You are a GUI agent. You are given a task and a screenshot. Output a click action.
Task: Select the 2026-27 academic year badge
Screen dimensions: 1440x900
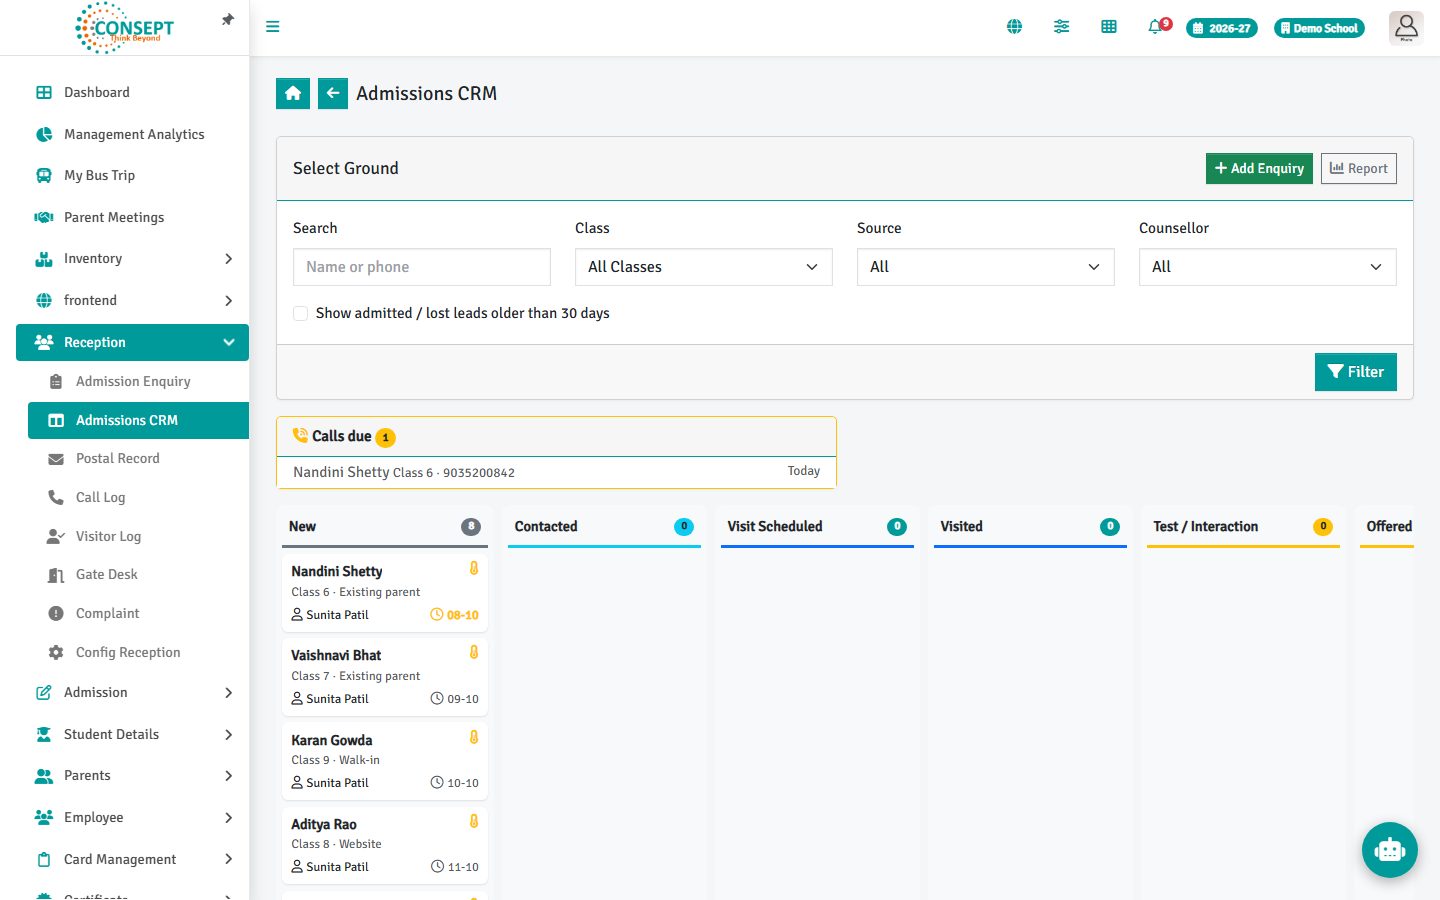click(1221, 28)
